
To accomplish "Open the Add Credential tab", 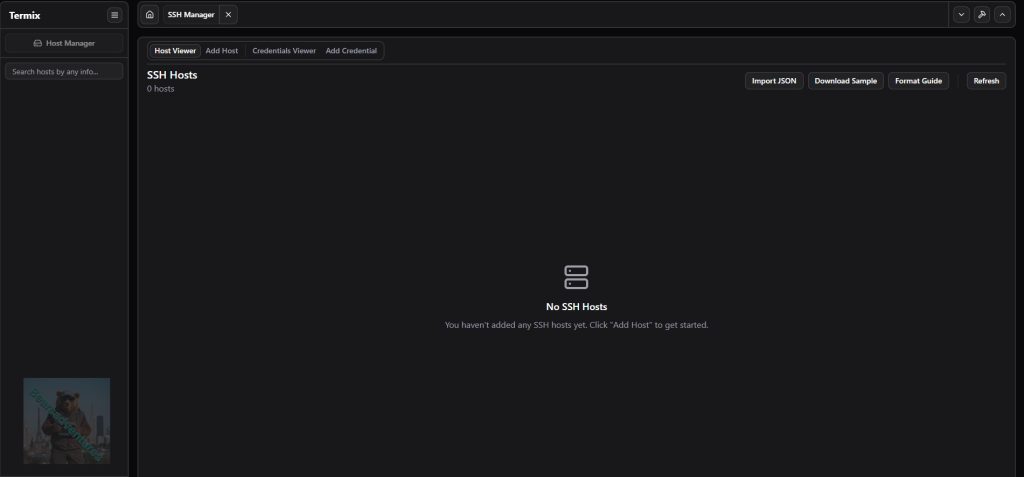I will coord(351,51).
